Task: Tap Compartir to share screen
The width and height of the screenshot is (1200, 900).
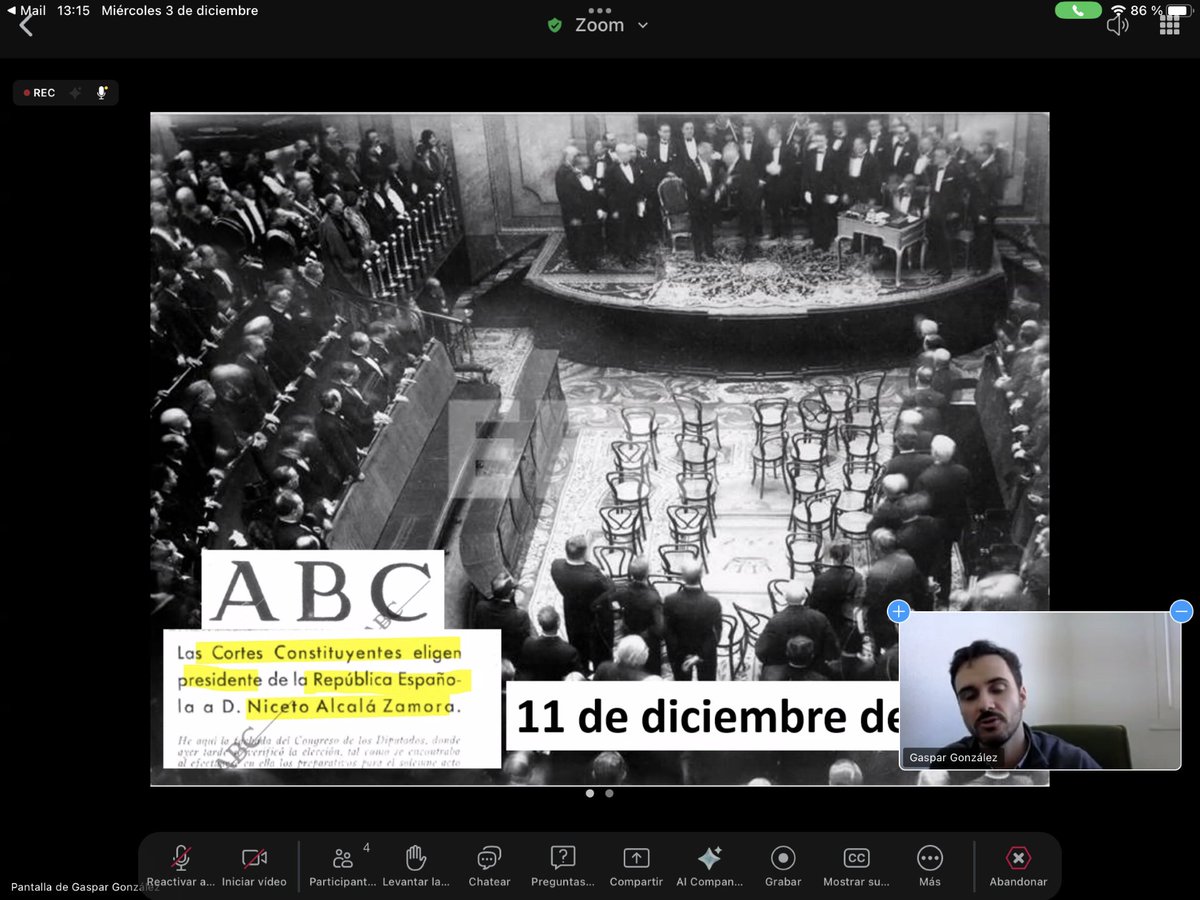Action: point(636,866)
